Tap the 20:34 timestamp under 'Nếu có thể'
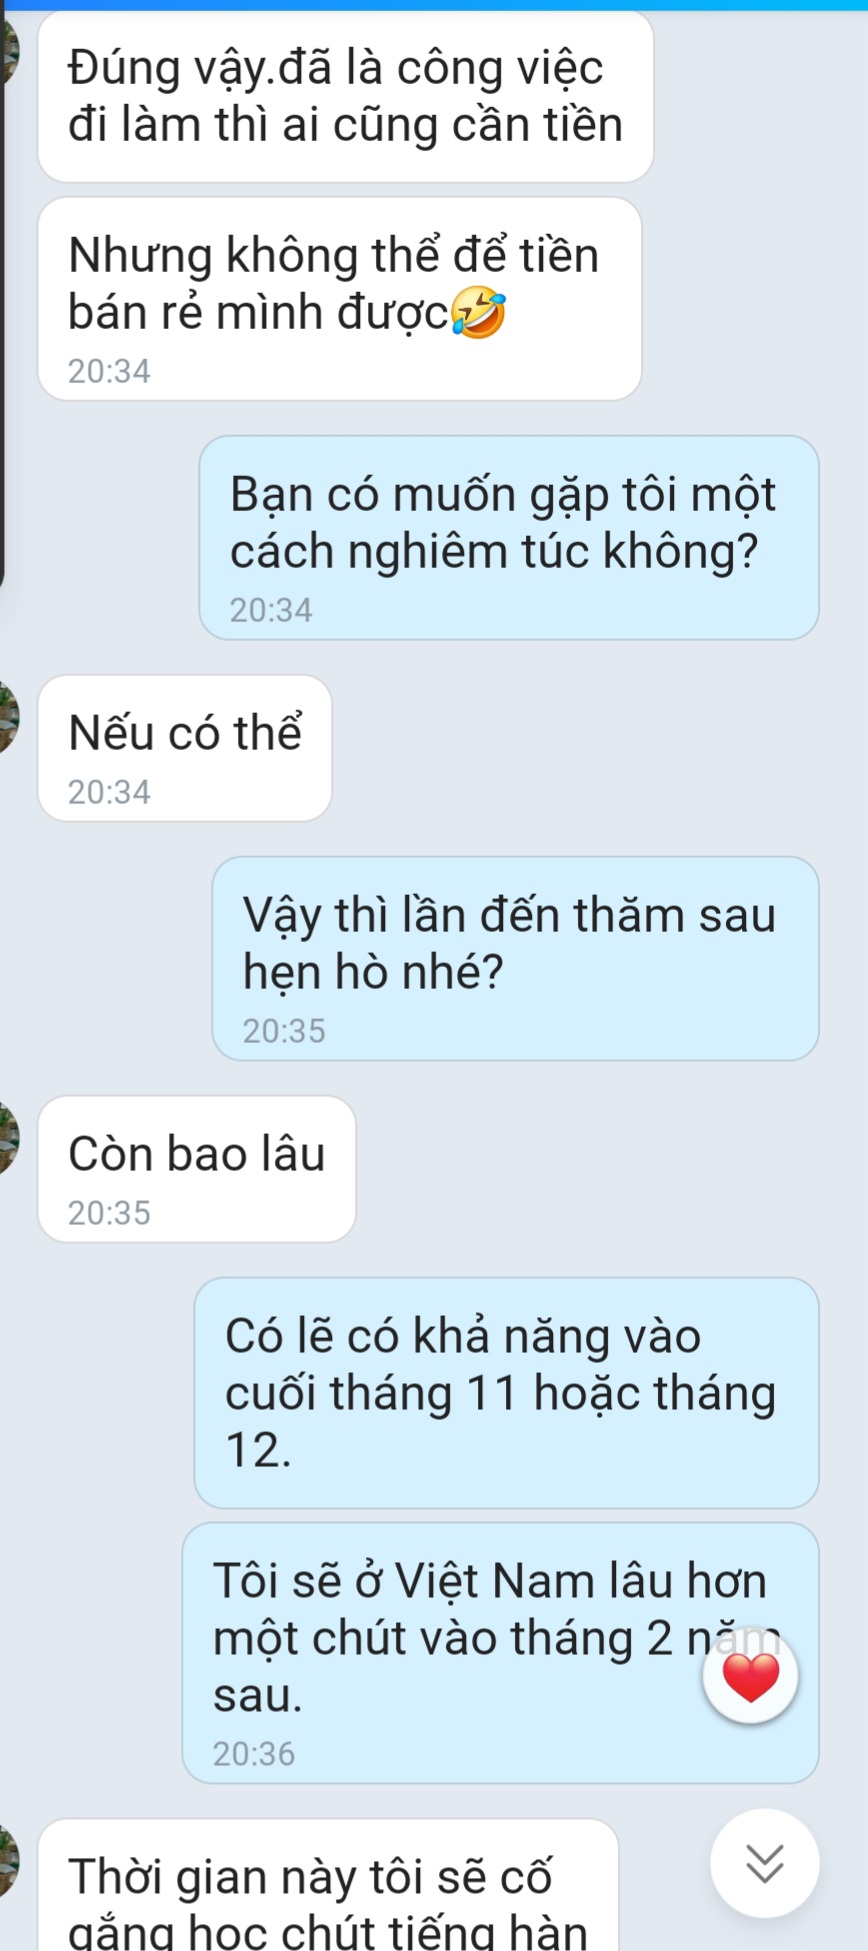This screenshot has height=1951, width=868. pyautogui.click(x=109, y=791)
